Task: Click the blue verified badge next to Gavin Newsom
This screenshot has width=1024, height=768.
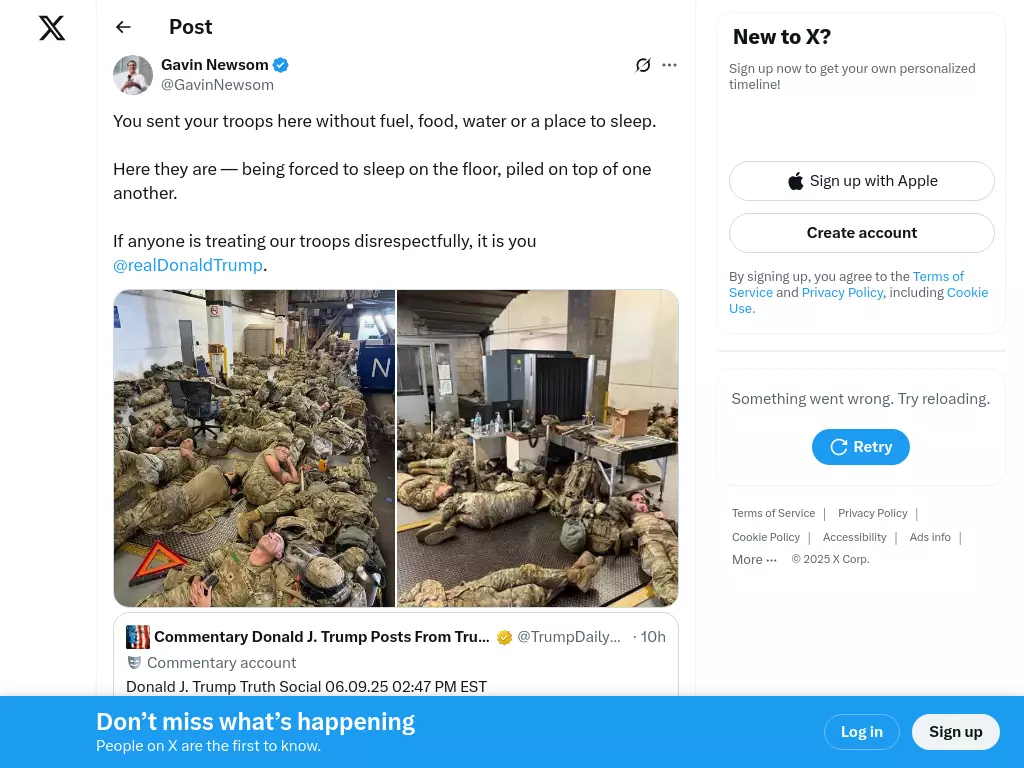Action: (x=281, y=65)
